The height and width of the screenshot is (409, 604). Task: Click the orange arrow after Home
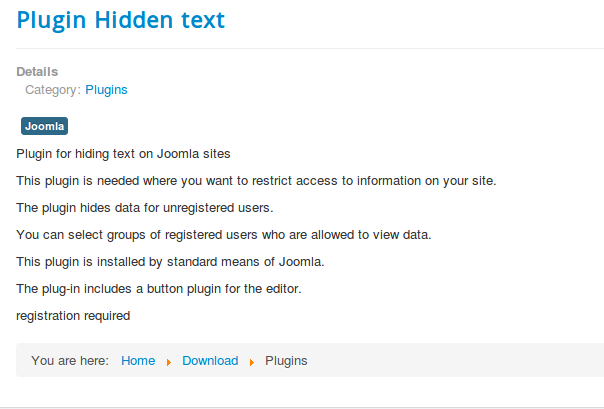[169, 362]
